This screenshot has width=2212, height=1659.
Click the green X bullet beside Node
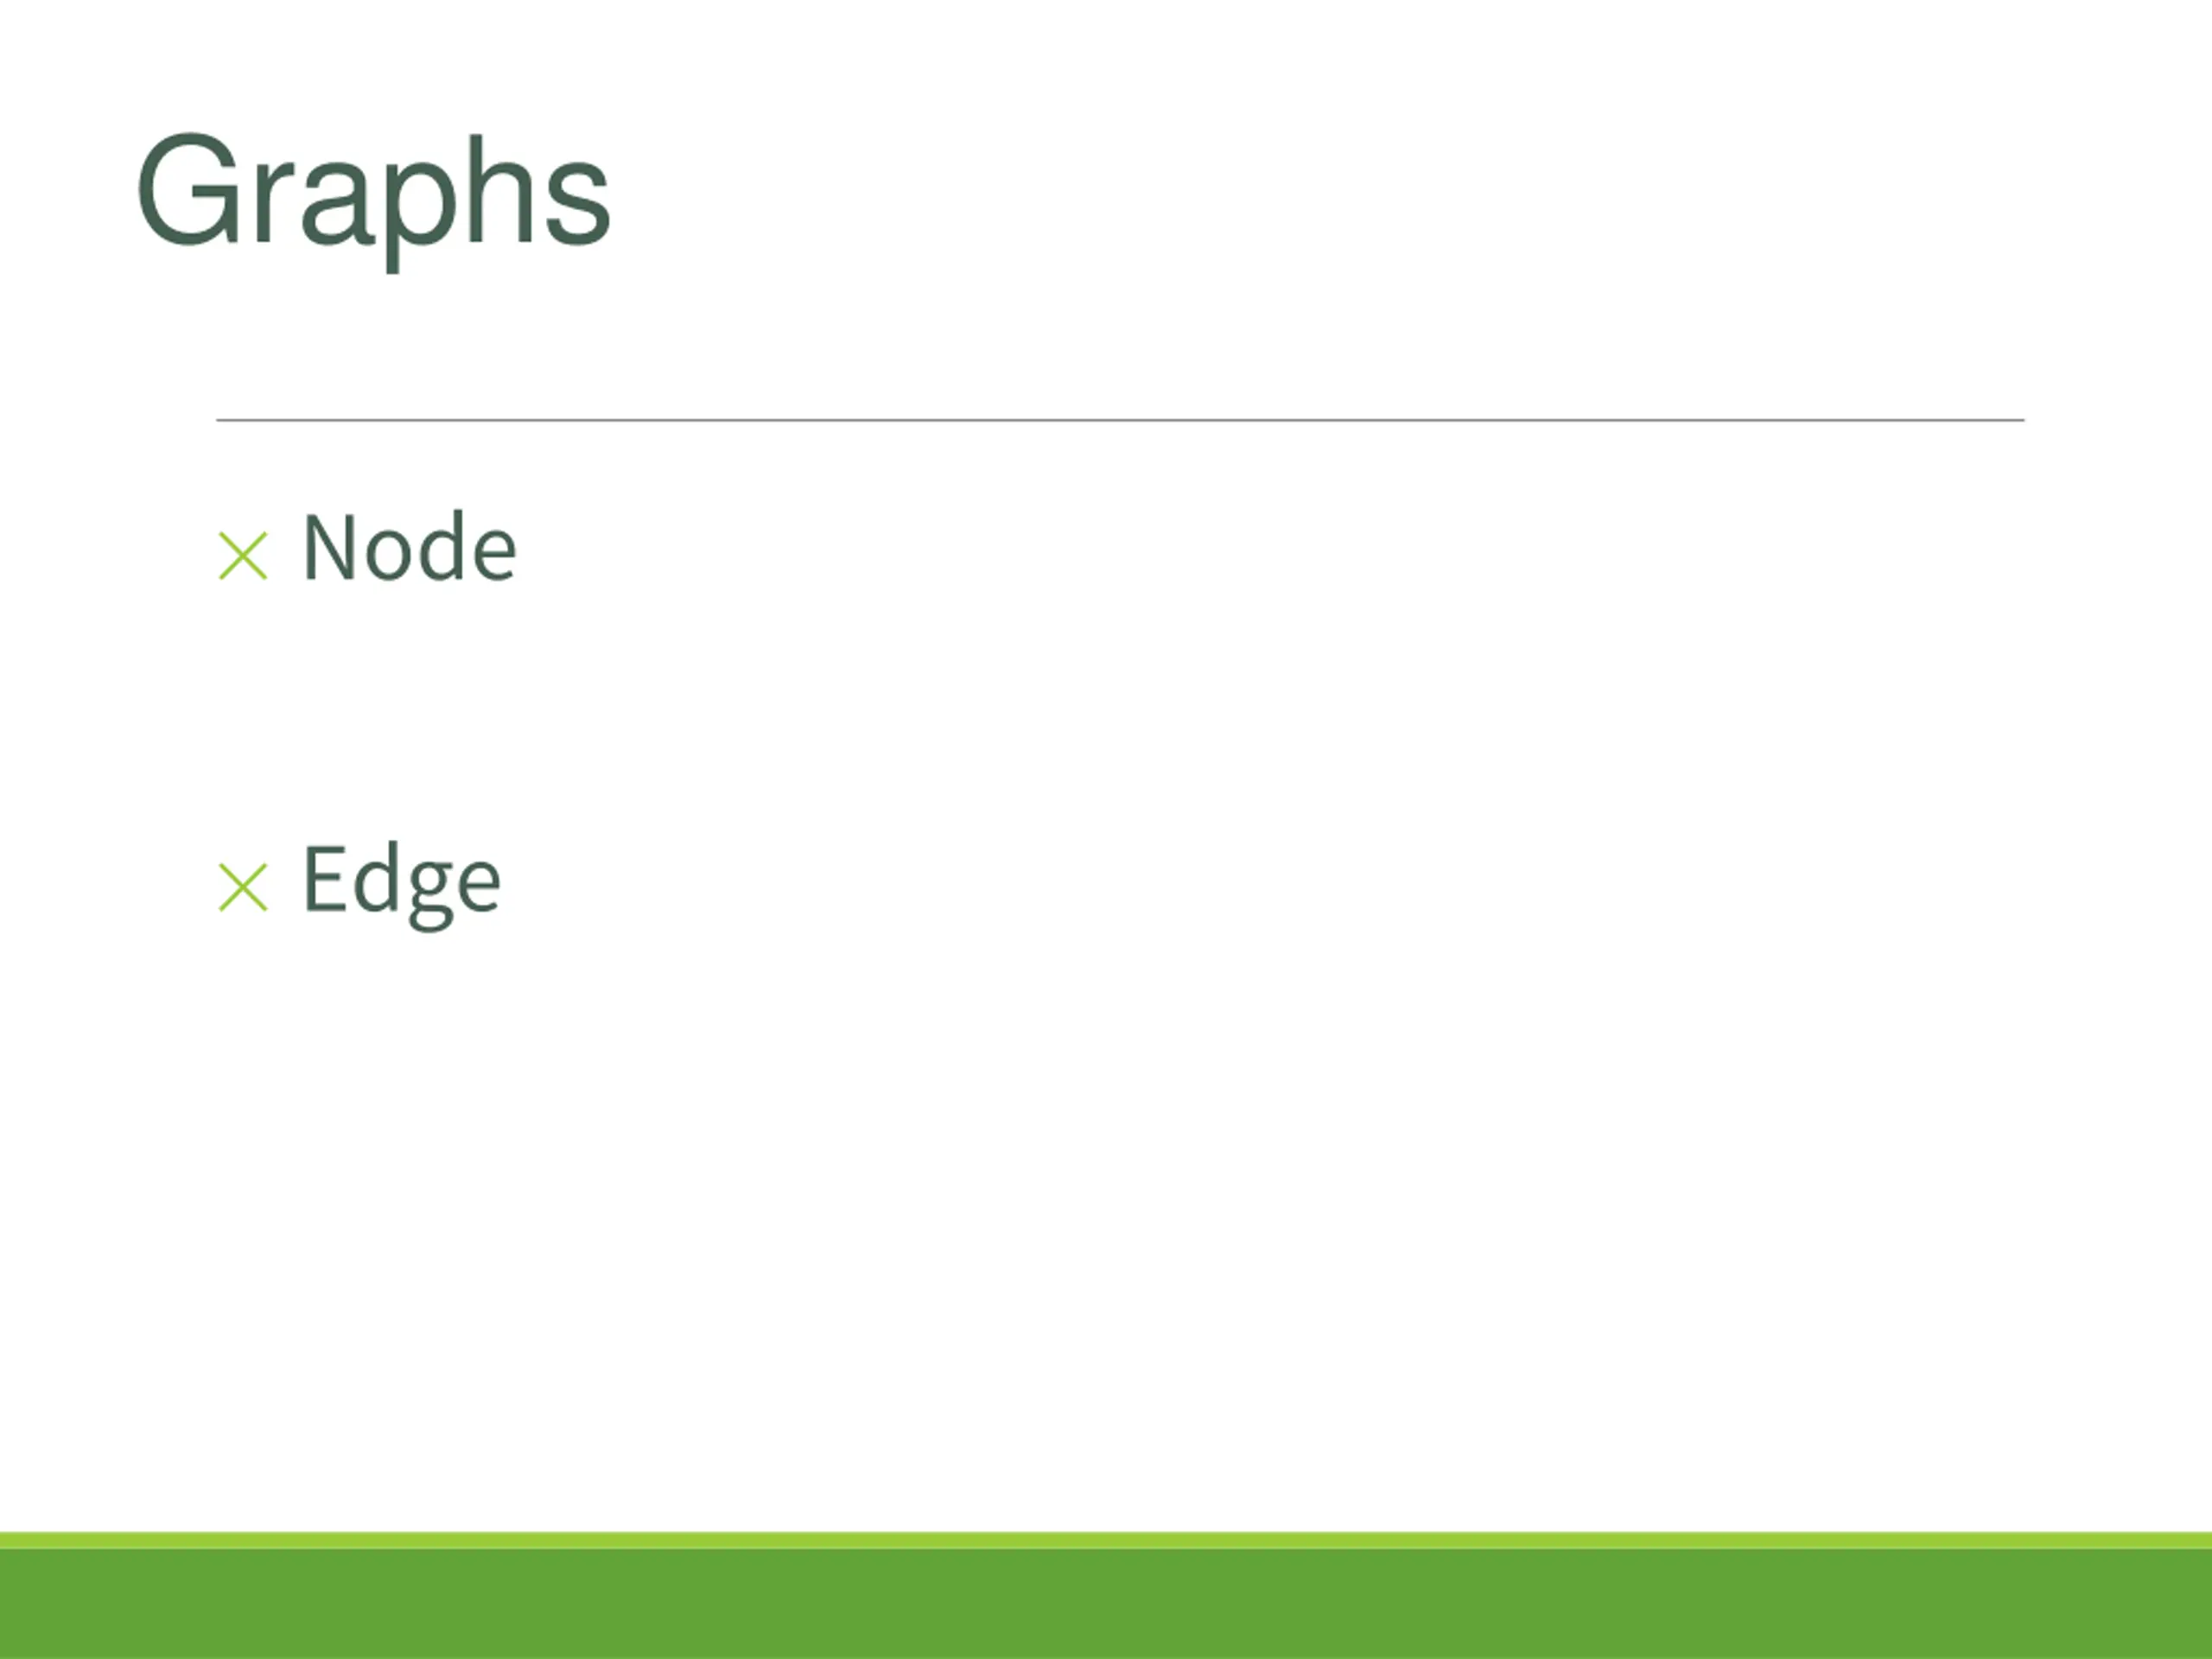pos(243,556)
